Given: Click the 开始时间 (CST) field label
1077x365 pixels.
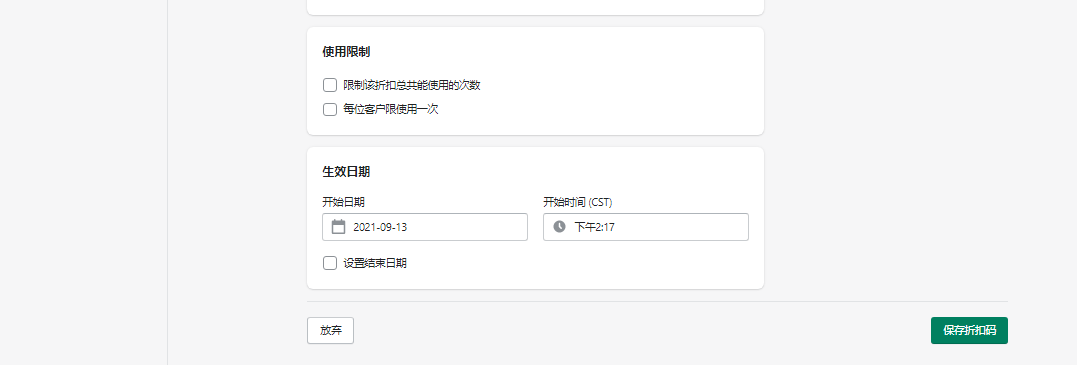Looking at the screenshot, I should pyautogui.click(x=578, y=202).
